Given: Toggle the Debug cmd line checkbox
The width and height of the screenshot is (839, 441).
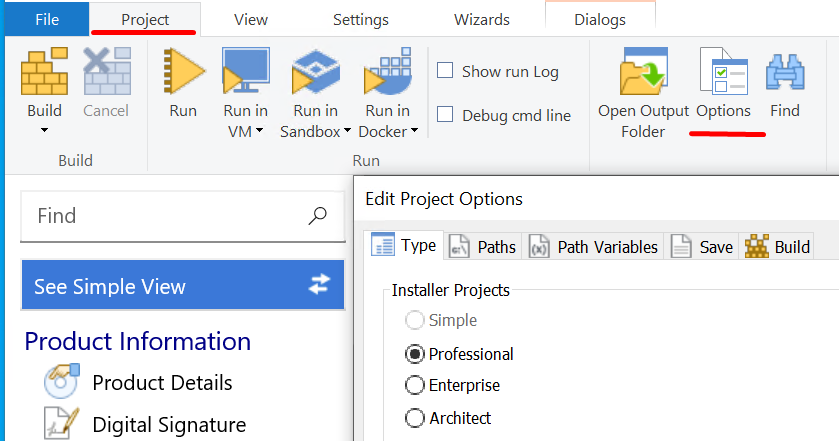Looking at the screenshot, I should click(x=446, y=115).
